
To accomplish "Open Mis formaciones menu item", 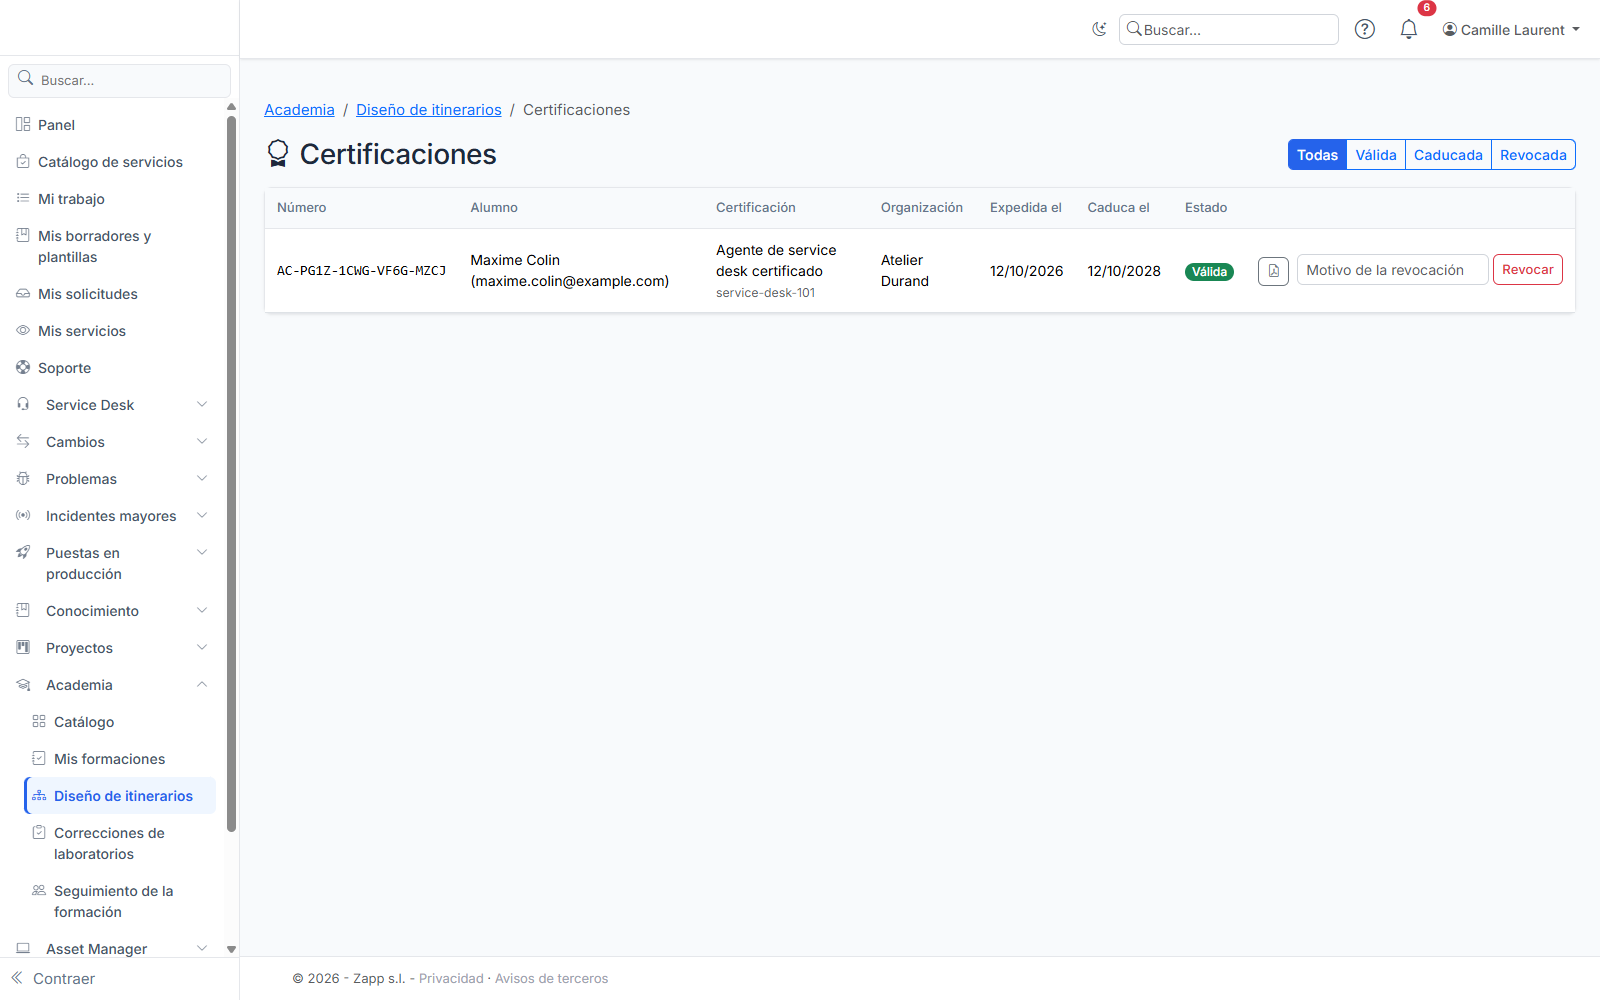I will point(120,759).
